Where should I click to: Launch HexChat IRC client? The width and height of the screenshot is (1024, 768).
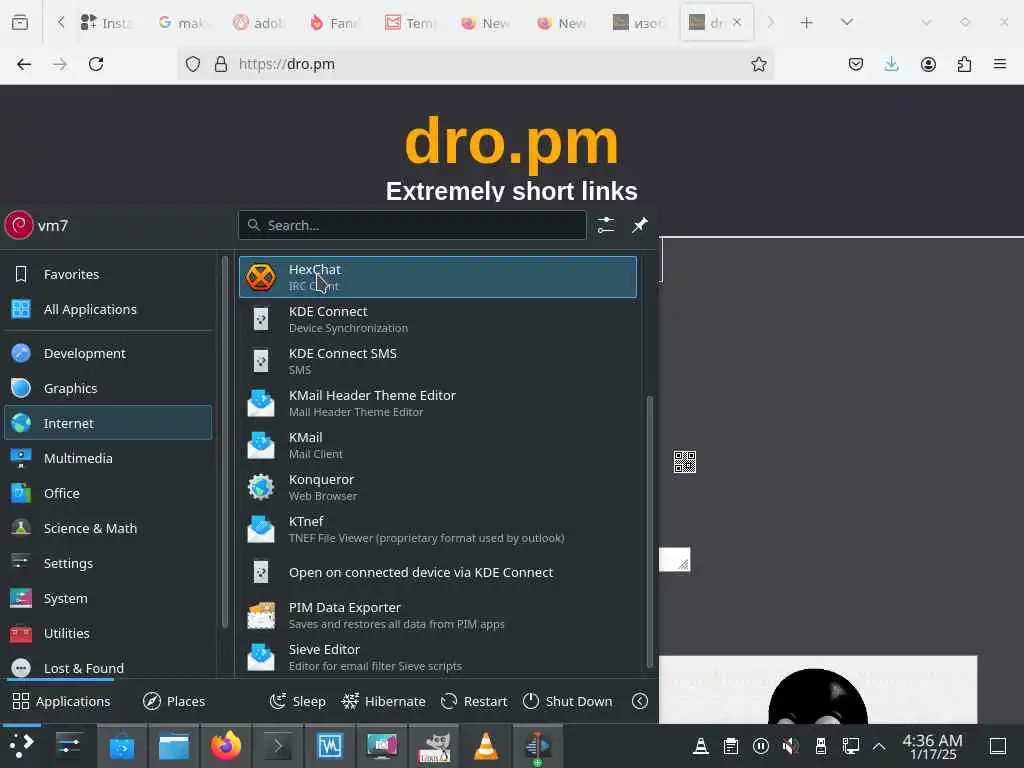coord(438,277)
